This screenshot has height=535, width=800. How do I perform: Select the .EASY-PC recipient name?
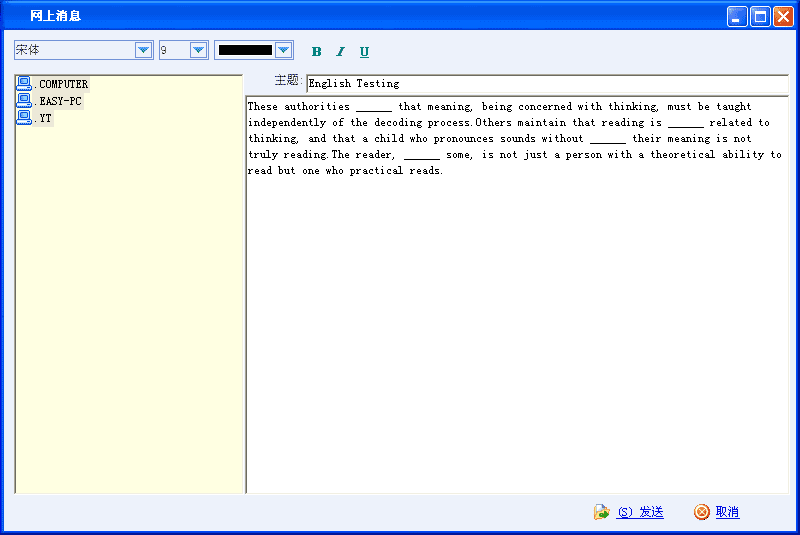tap(60, 101)
